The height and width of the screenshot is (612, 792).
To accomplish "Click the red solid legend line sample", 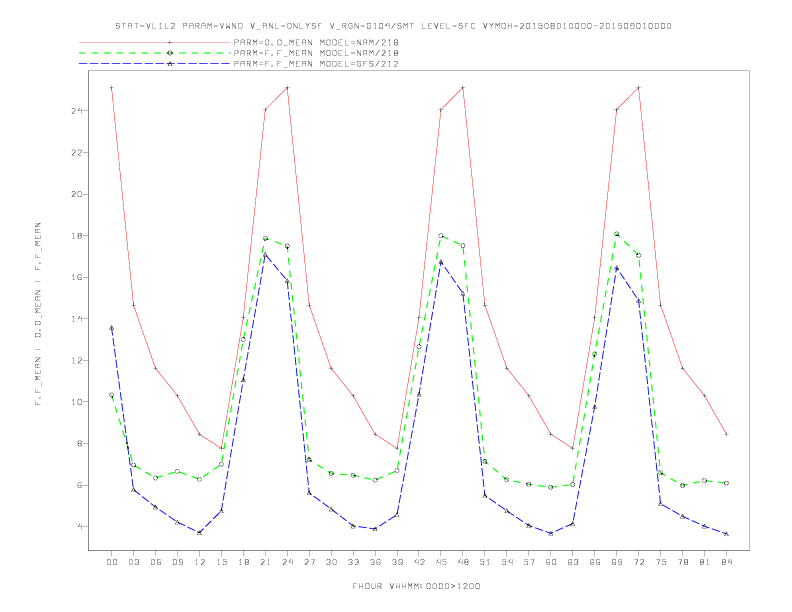I will [x=155, y=42].
